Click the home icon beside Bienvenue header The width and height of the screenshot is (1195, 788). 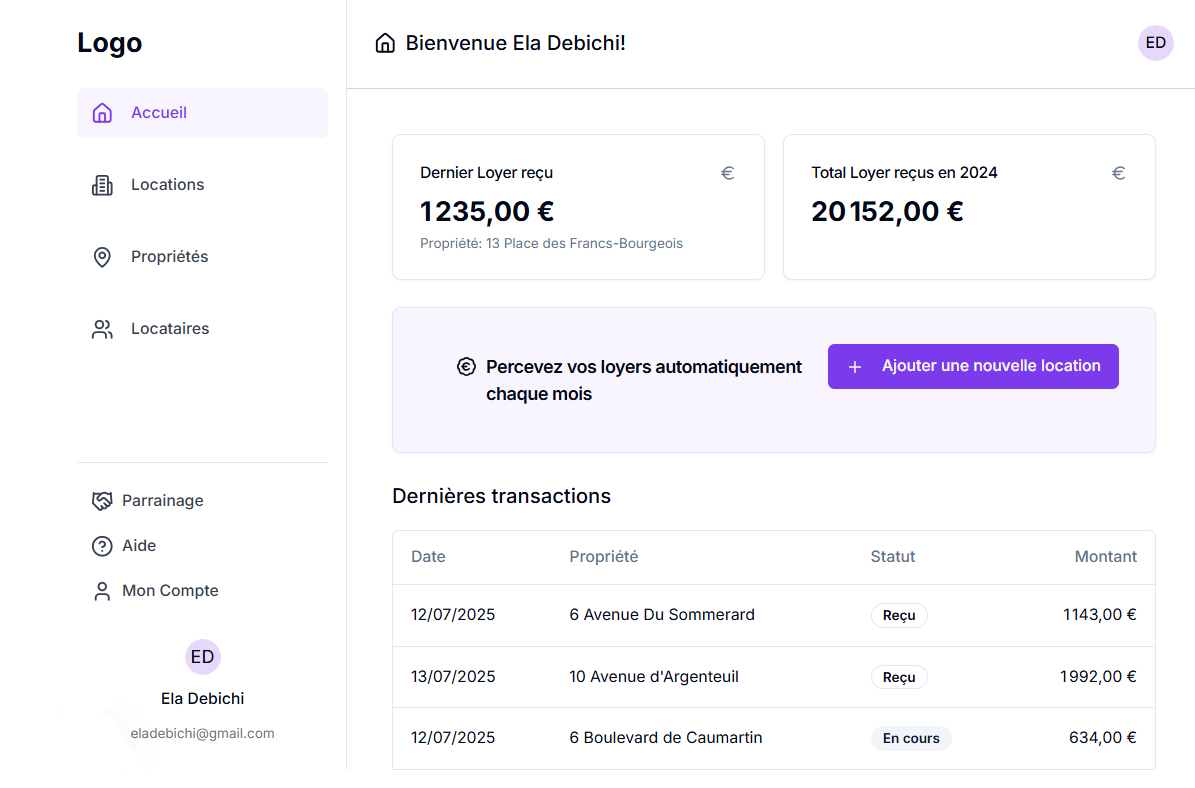click(x=386, y=43)
